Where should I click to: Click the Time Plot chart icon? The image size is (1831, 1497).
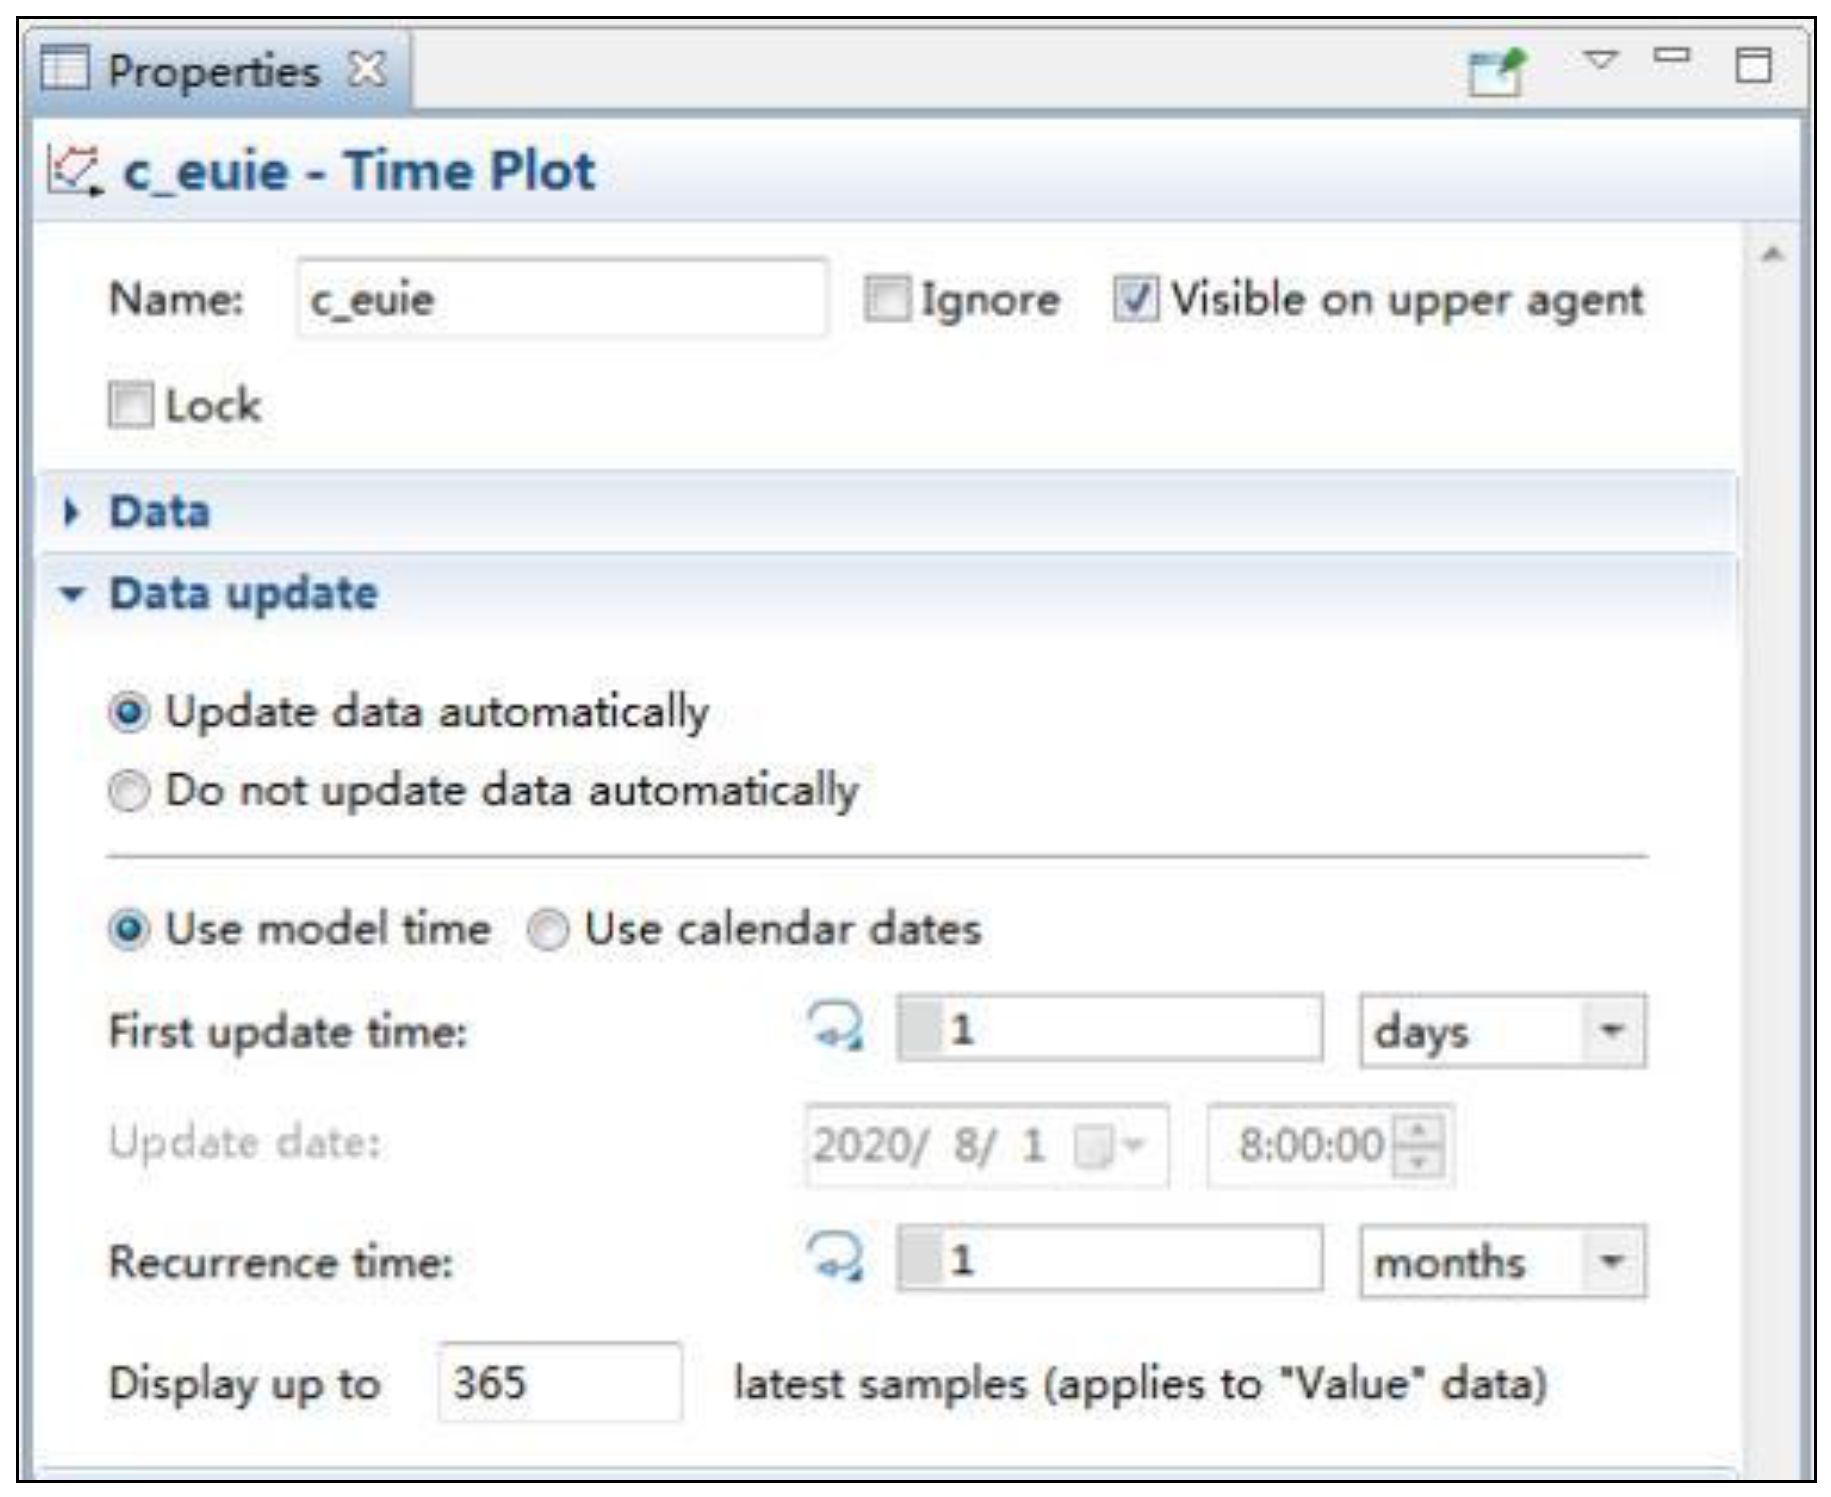(75, 171)
